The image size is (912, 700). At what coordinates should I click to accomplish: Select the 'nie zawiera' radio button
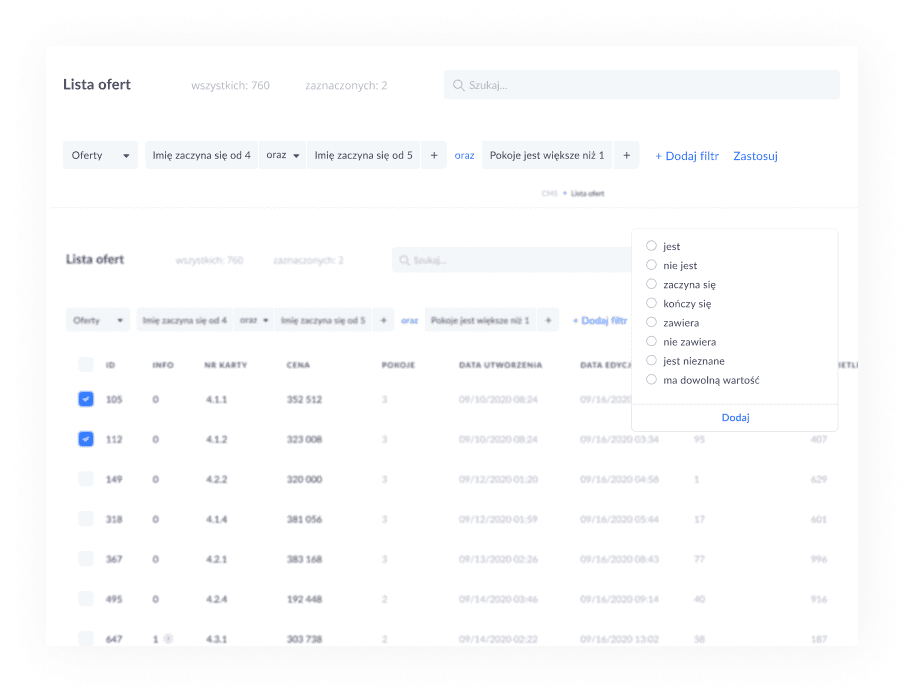pos(652,342)
